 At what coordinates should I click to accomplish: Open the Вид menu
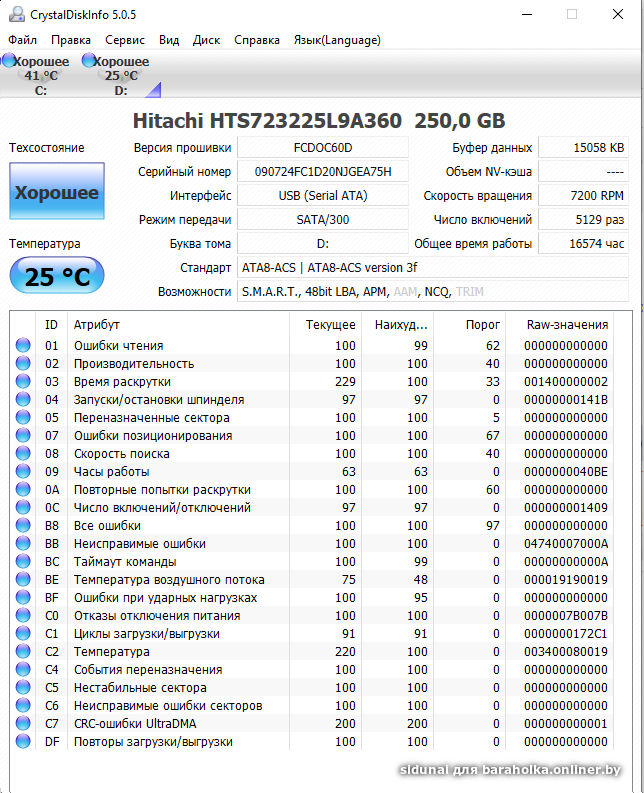point(169,40)
